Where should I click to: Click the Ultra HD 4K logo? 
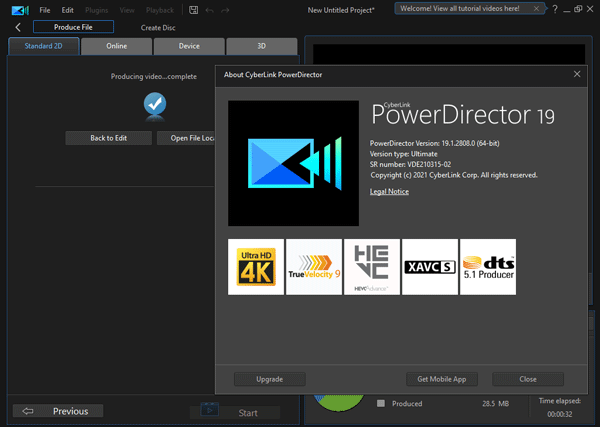[x=256, y=267]
